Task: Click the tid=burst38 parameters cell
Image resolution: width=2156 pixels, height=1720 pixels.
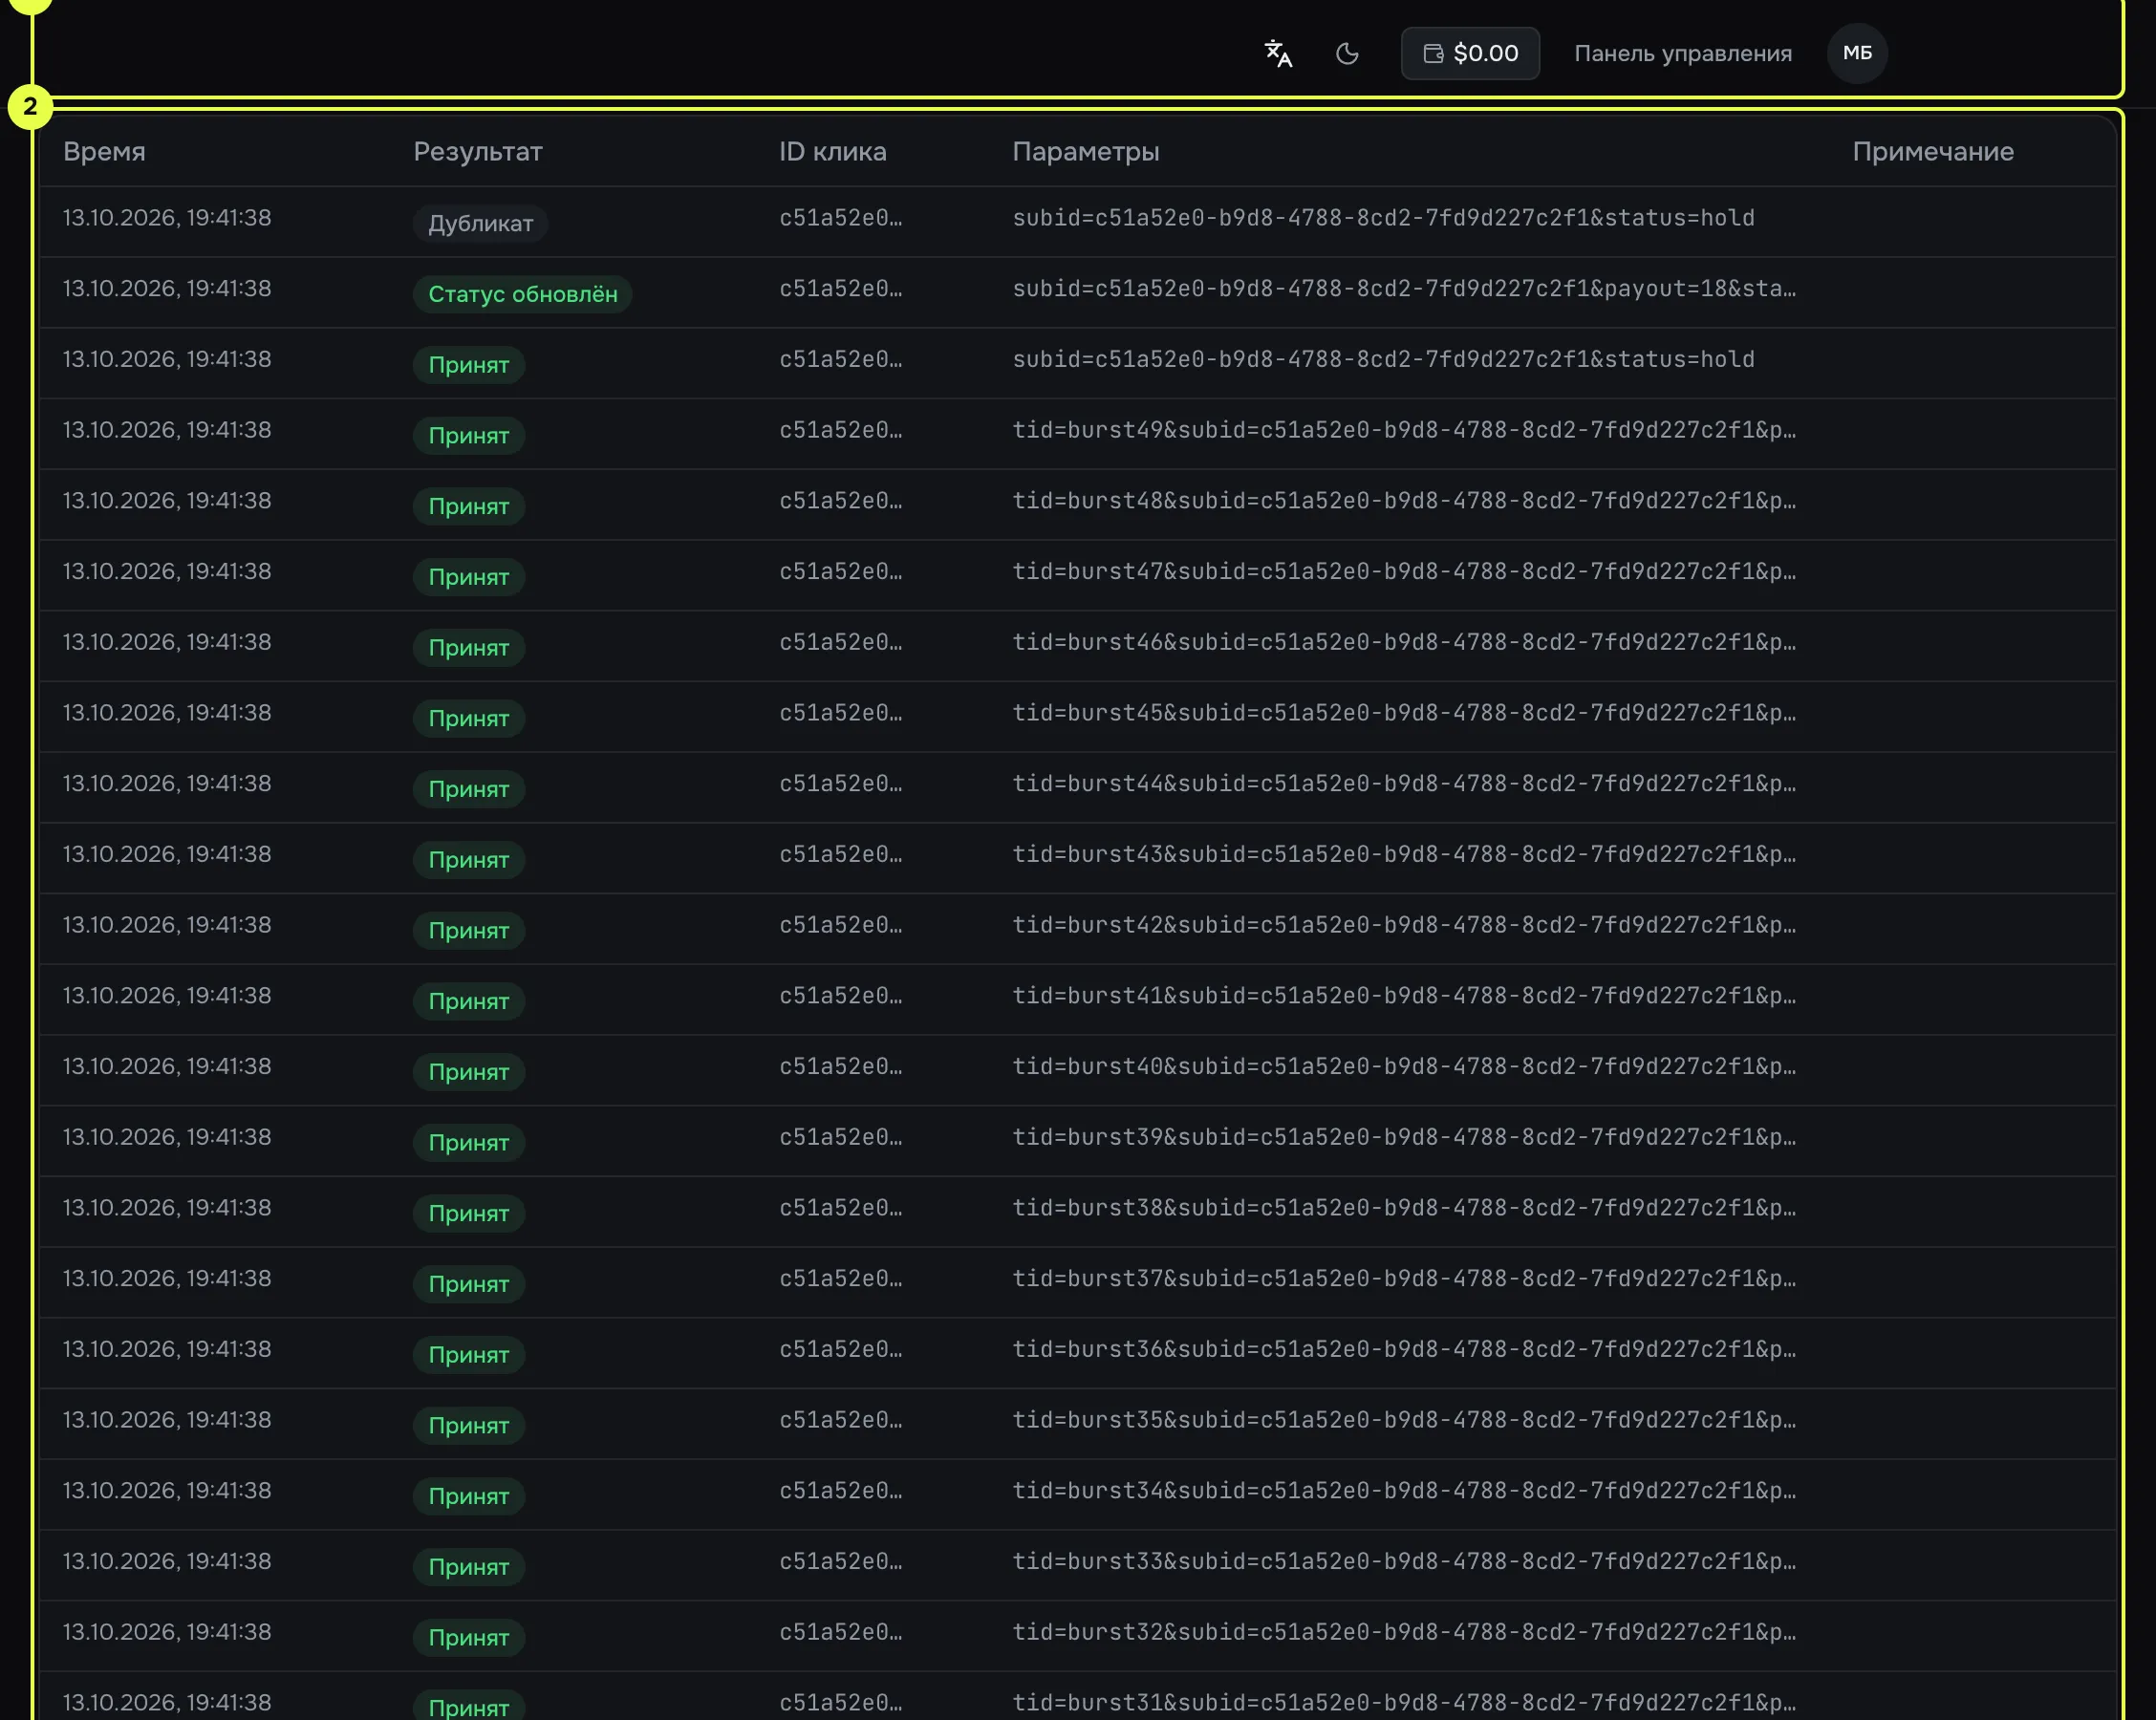Action: [1404, 1208]
